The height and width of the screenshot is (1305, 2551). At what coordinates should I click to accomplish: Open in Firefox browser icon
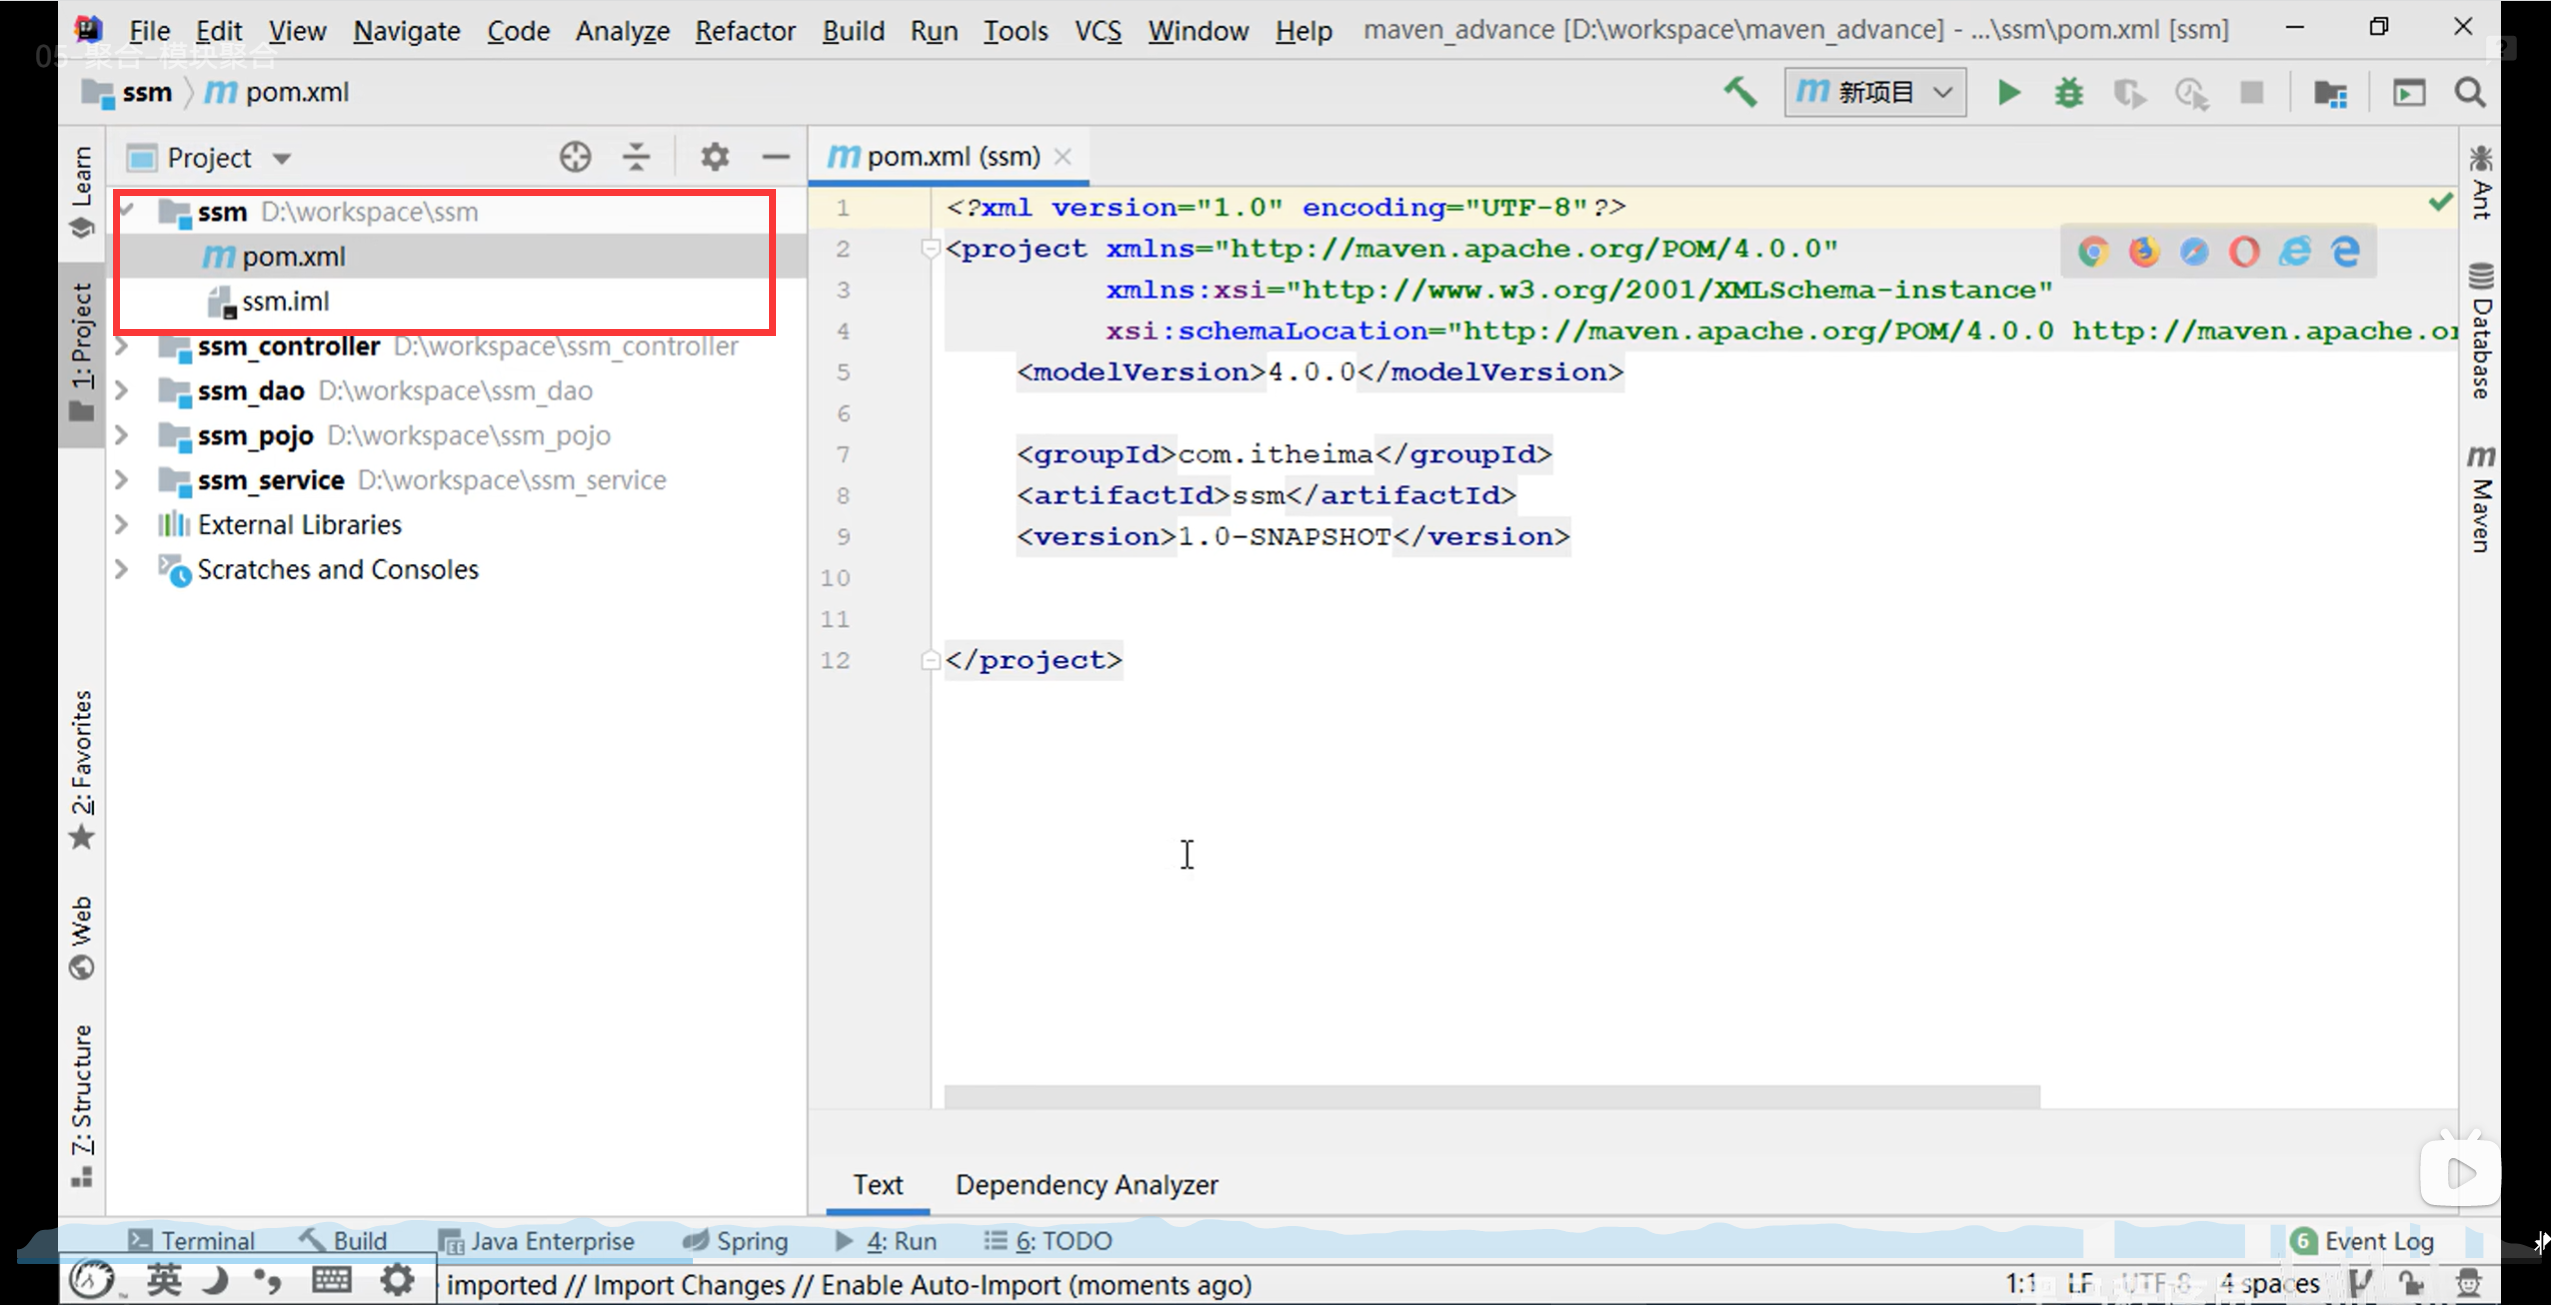pos(2143,252)
